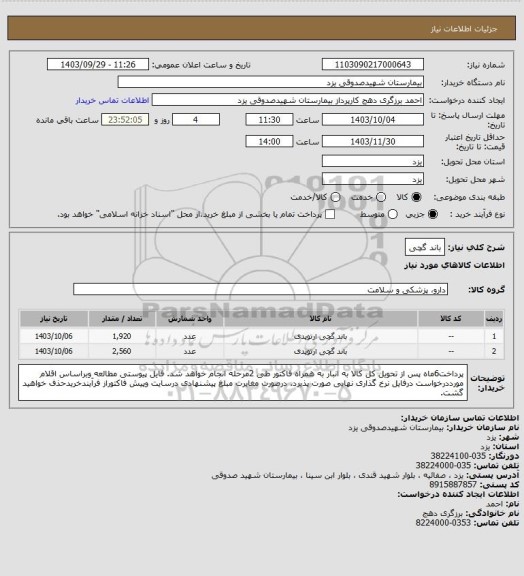524x576 pixels.
Task: Click the row 1 need date 1403/10/06
Action: [x=54, y=336]
